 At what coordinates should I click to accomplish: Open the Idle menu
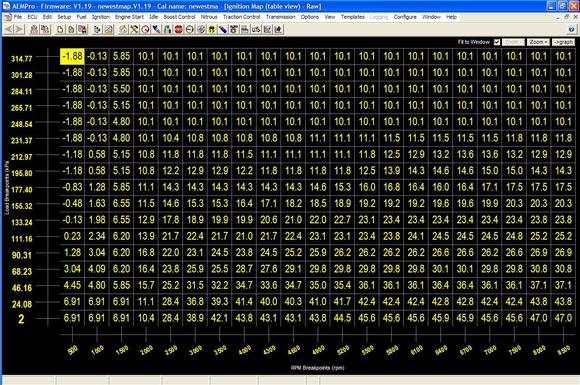(154, 17)
